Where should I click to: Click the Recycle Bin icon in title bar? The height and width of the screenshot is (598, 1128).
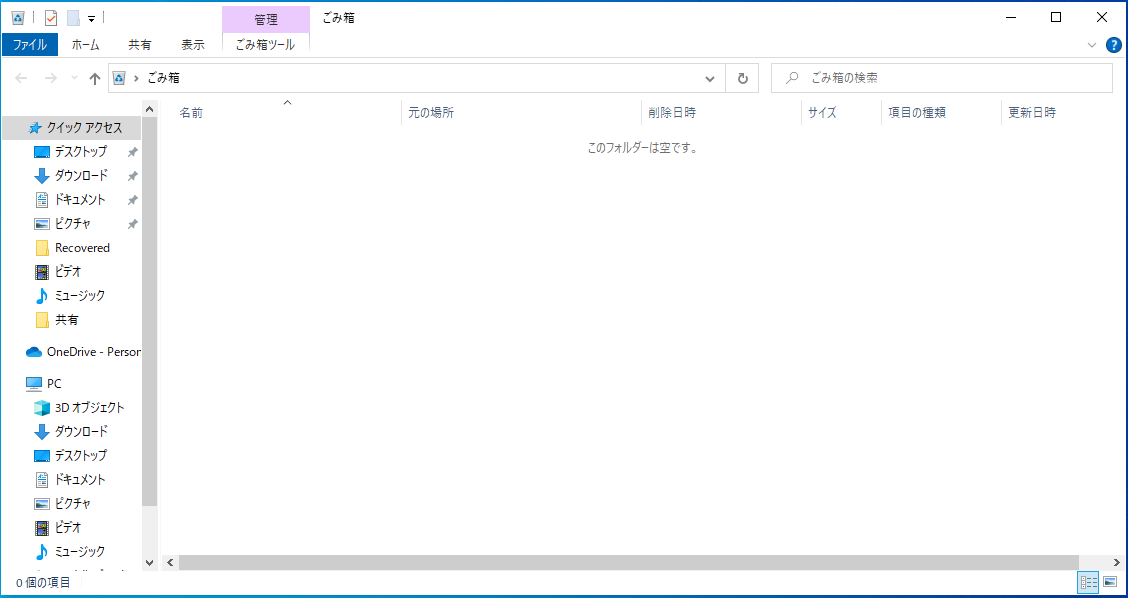[18, 17]
